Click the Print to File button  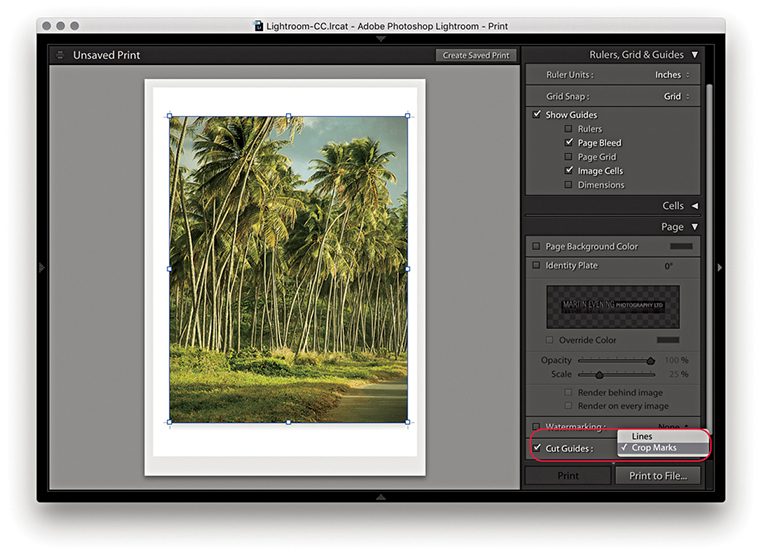coord(657,476)
